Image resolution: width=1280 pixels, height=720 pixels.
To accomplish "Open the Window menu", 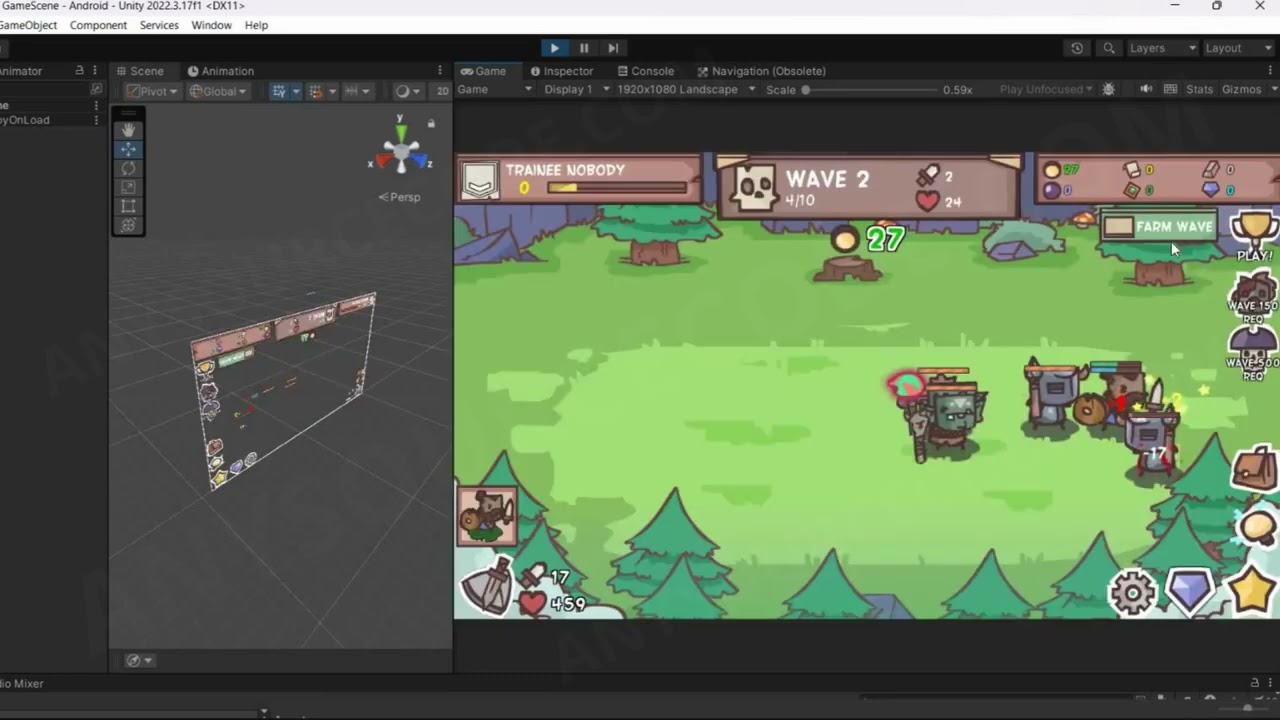I will point(211,25).
